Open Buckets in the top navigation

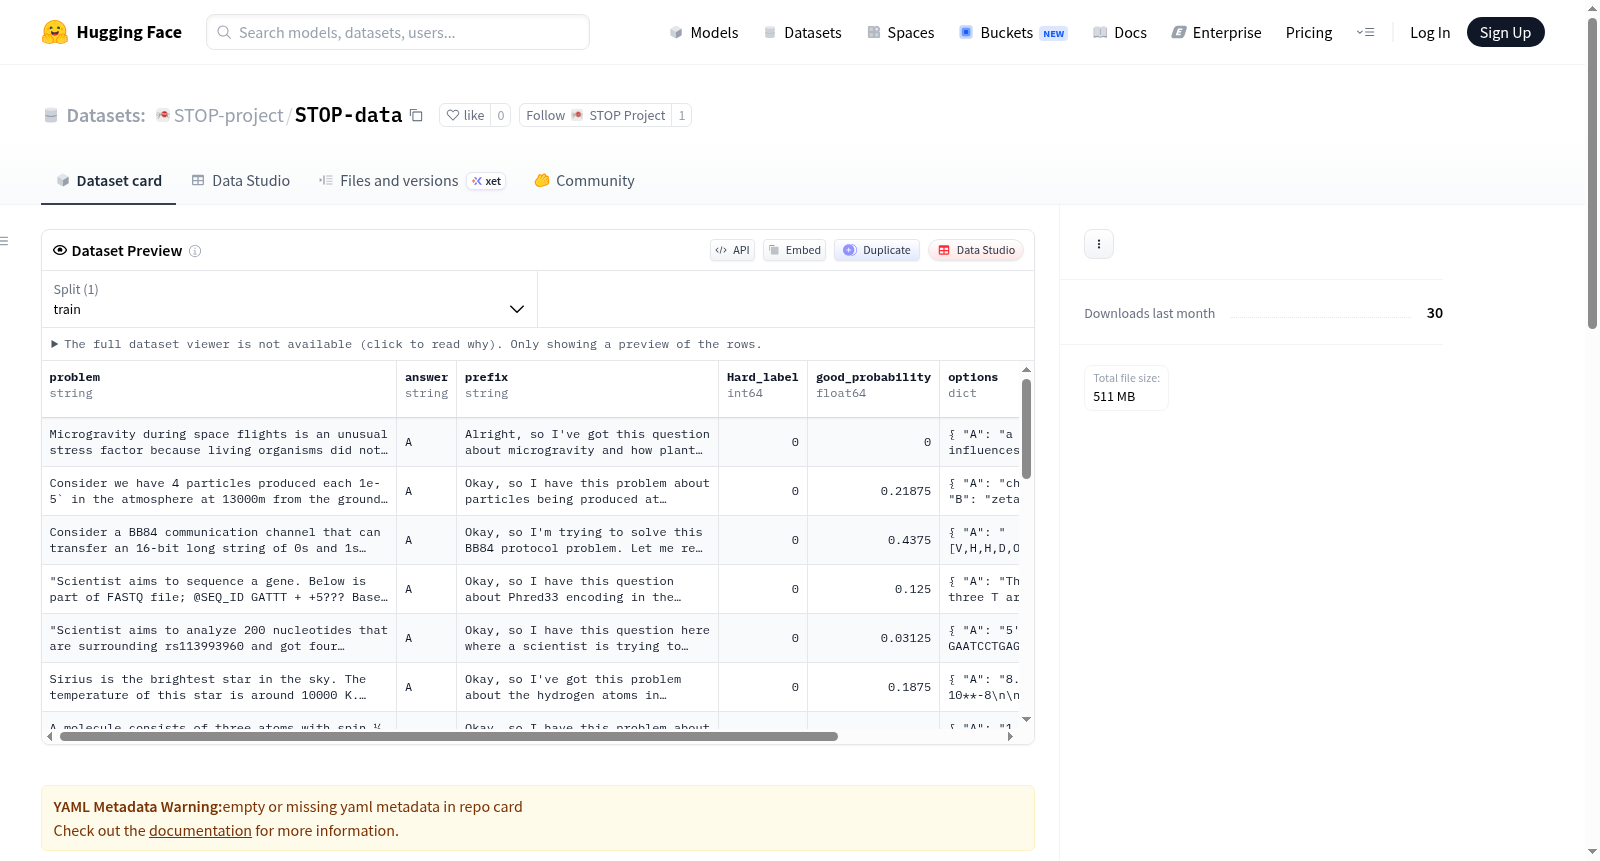pos(1013,32)
